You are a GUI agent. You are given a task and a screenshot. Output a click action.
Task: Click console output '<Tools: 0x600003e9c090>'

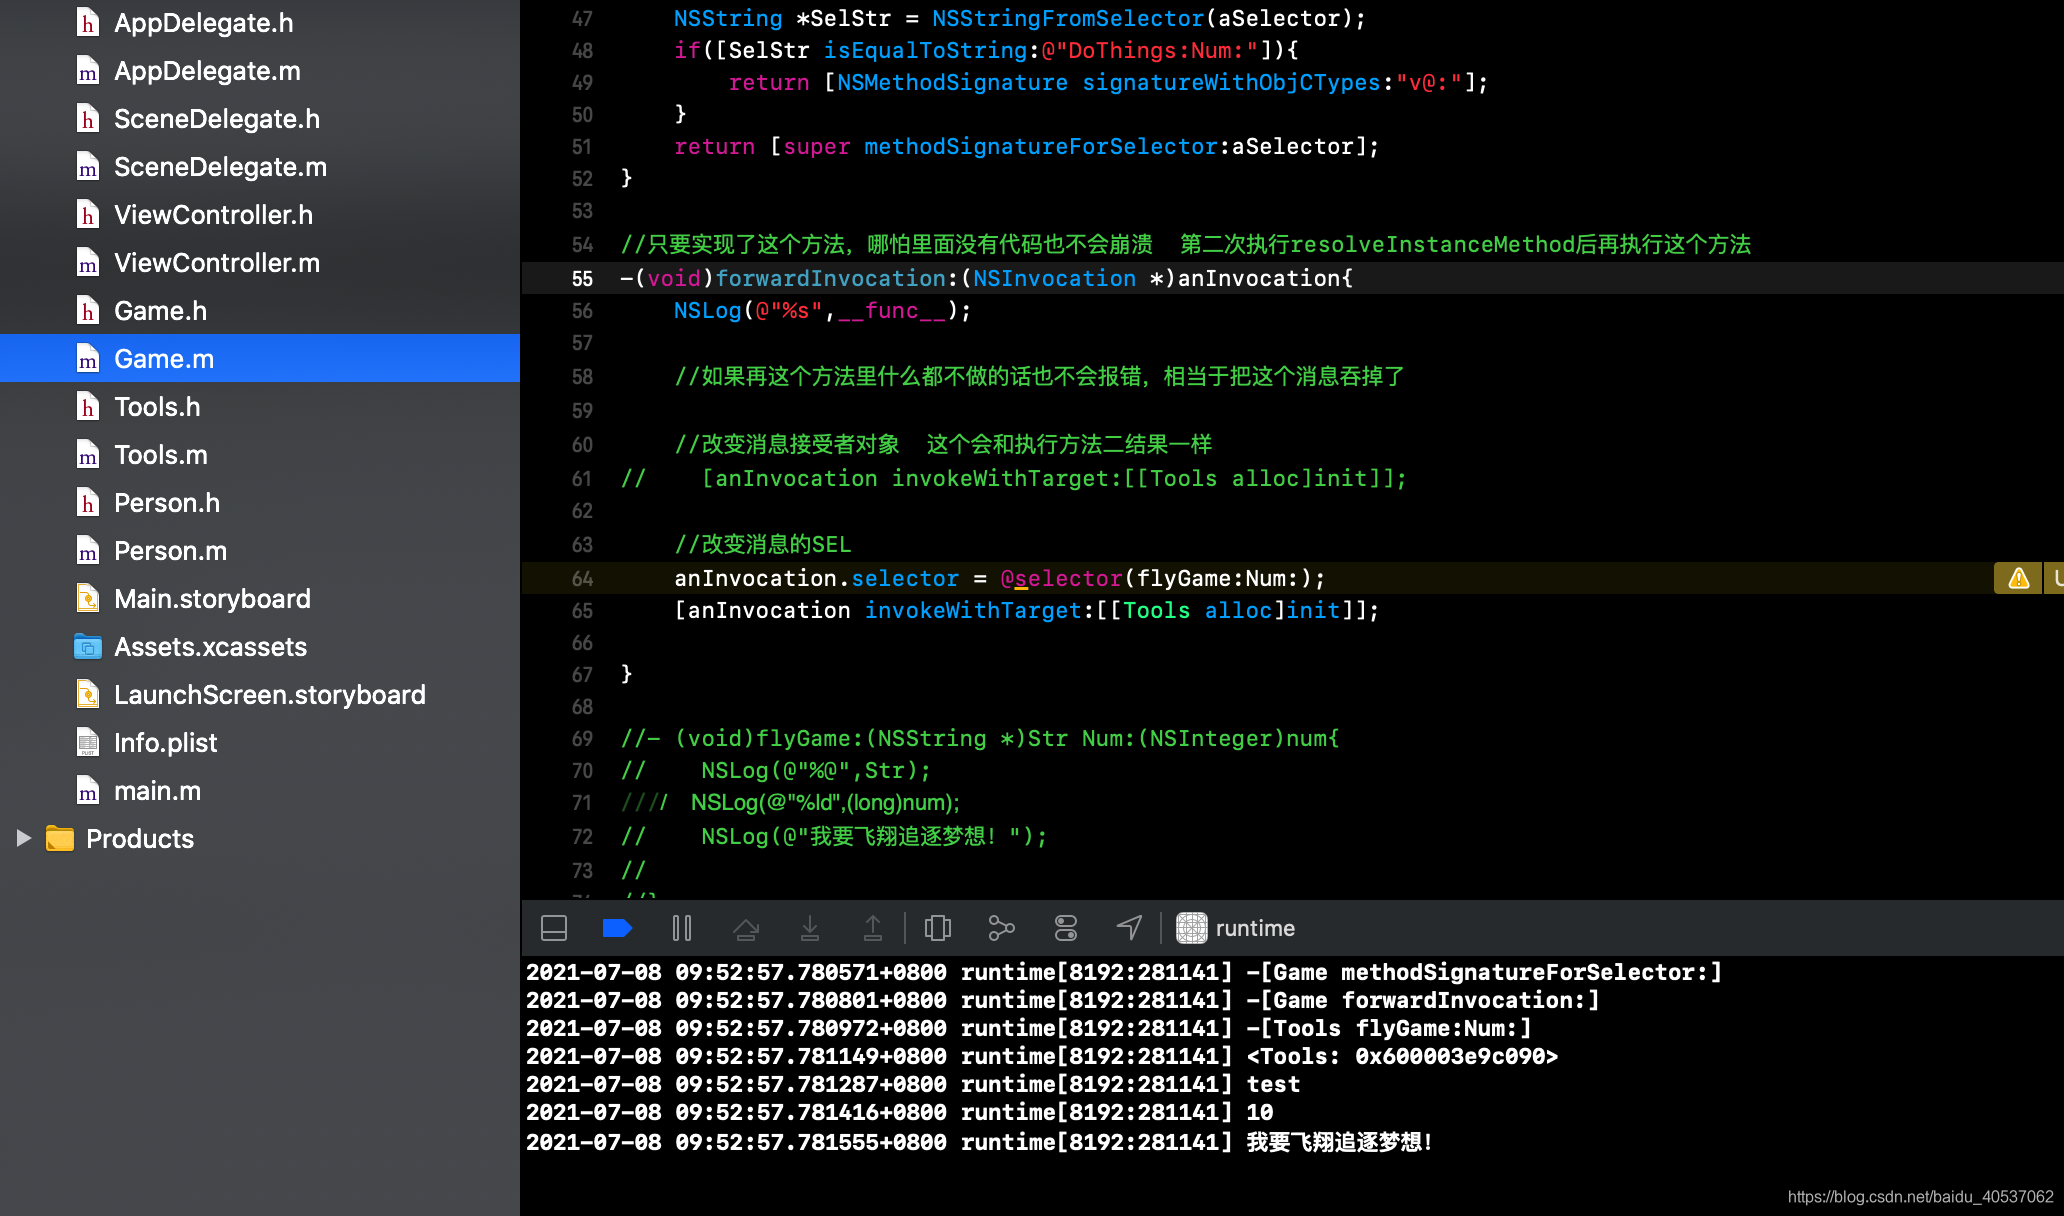[x=1403, y=1056]
